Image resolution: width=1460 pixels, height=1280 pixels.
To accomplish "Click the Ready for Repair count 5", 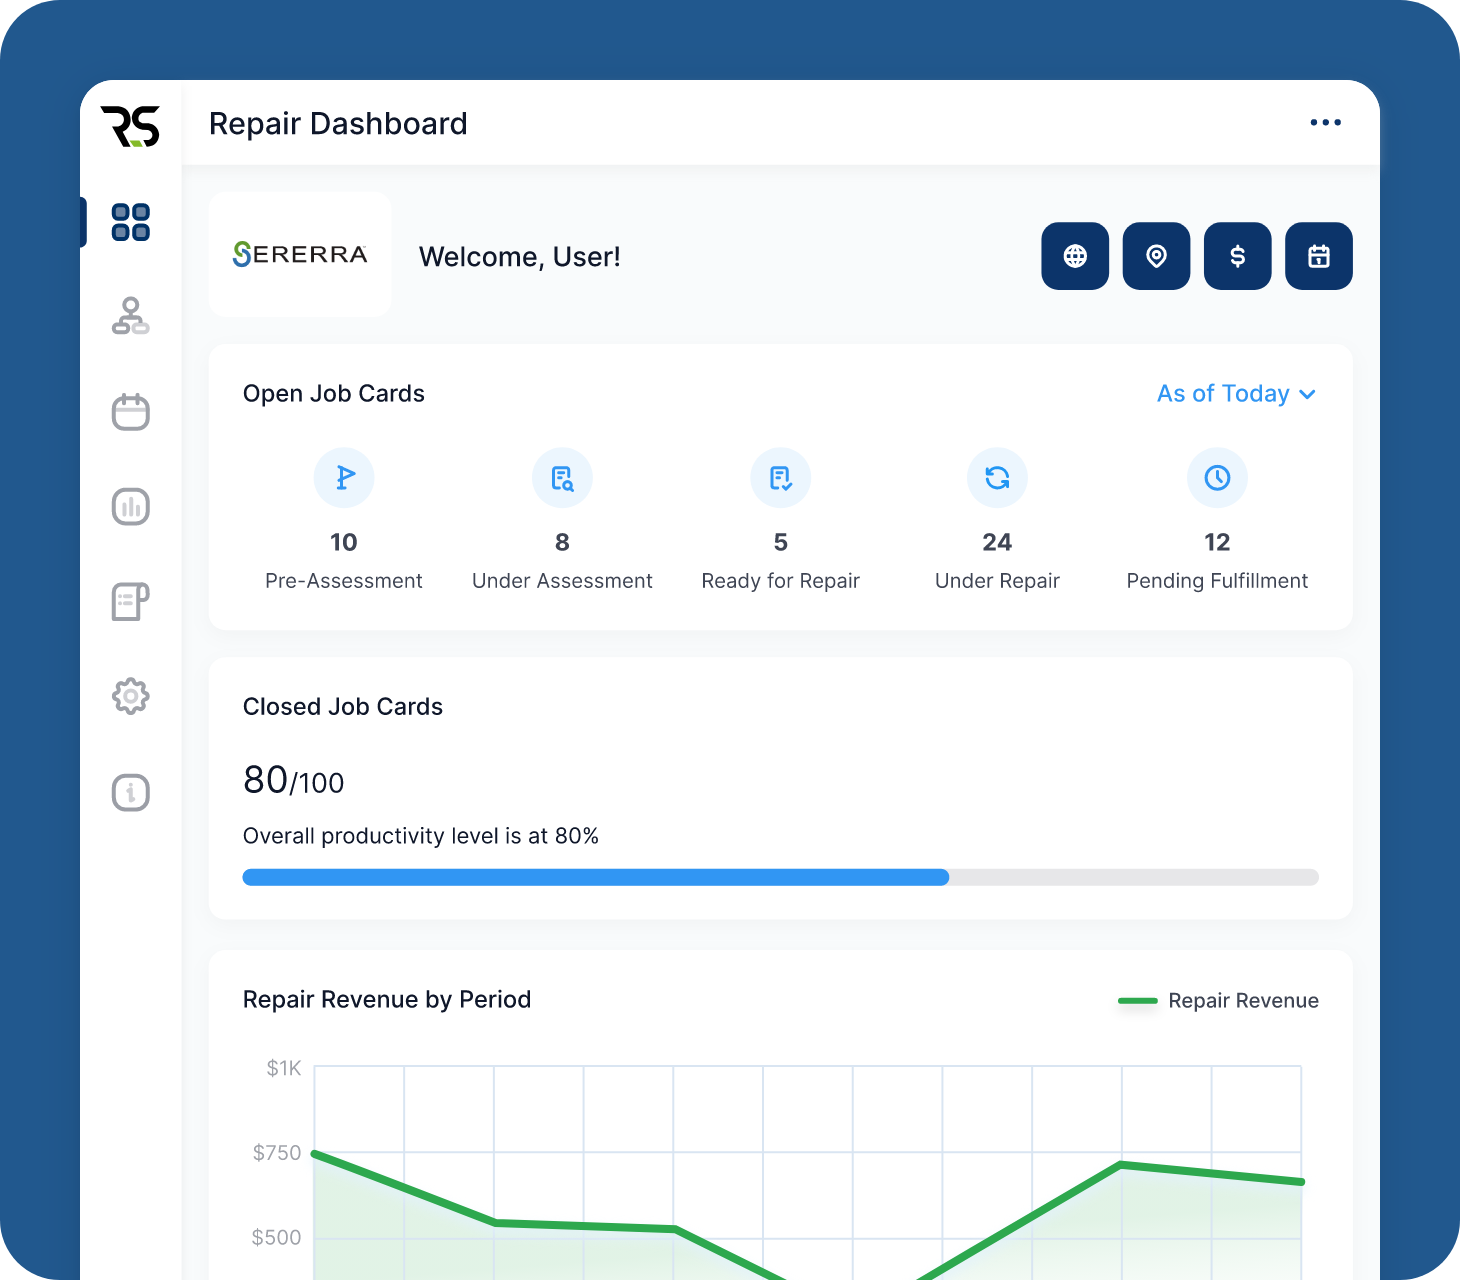I will [781, 542].
